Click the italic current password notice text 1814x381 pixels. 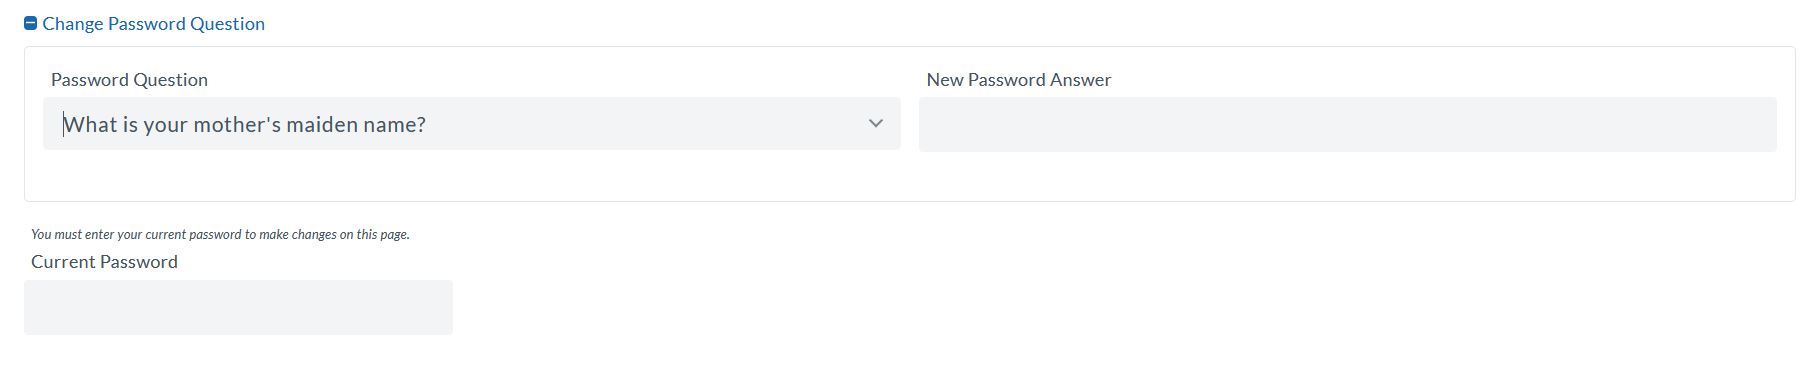(220, 234)
